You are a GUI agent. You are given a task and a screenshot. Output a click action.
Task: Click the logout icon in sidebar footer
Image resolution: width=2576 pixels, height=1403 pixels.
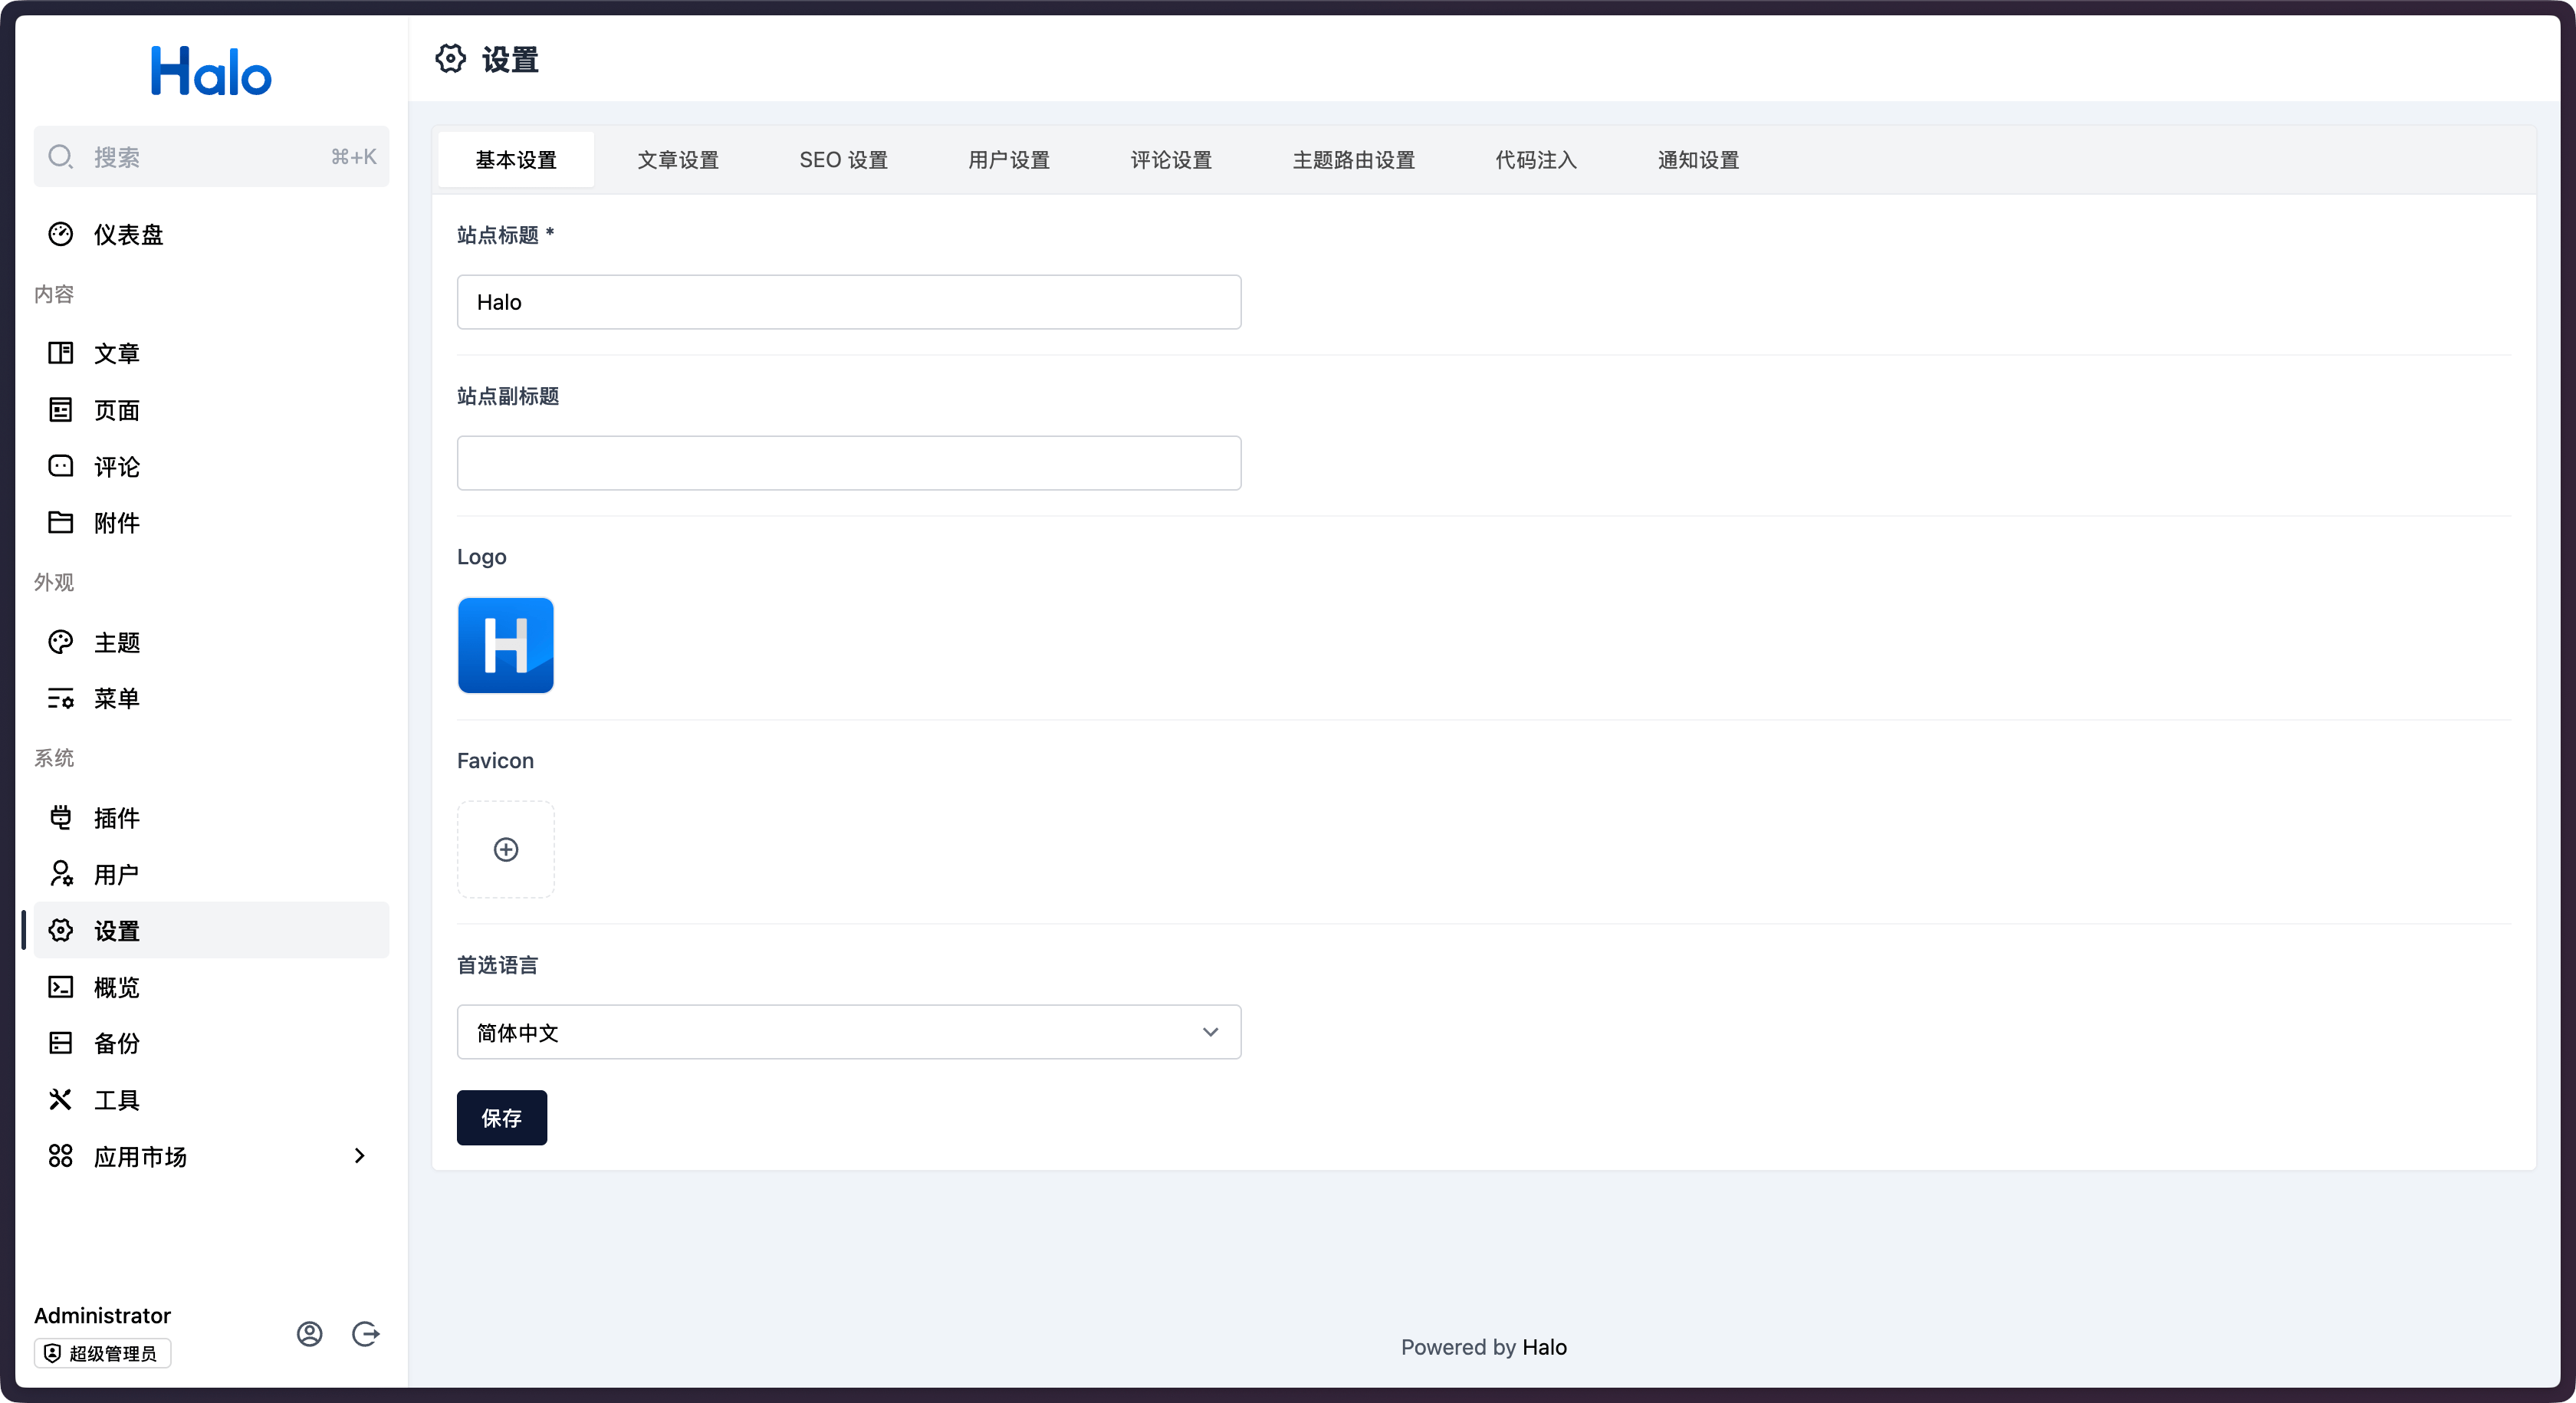(x=366, y=1333)
